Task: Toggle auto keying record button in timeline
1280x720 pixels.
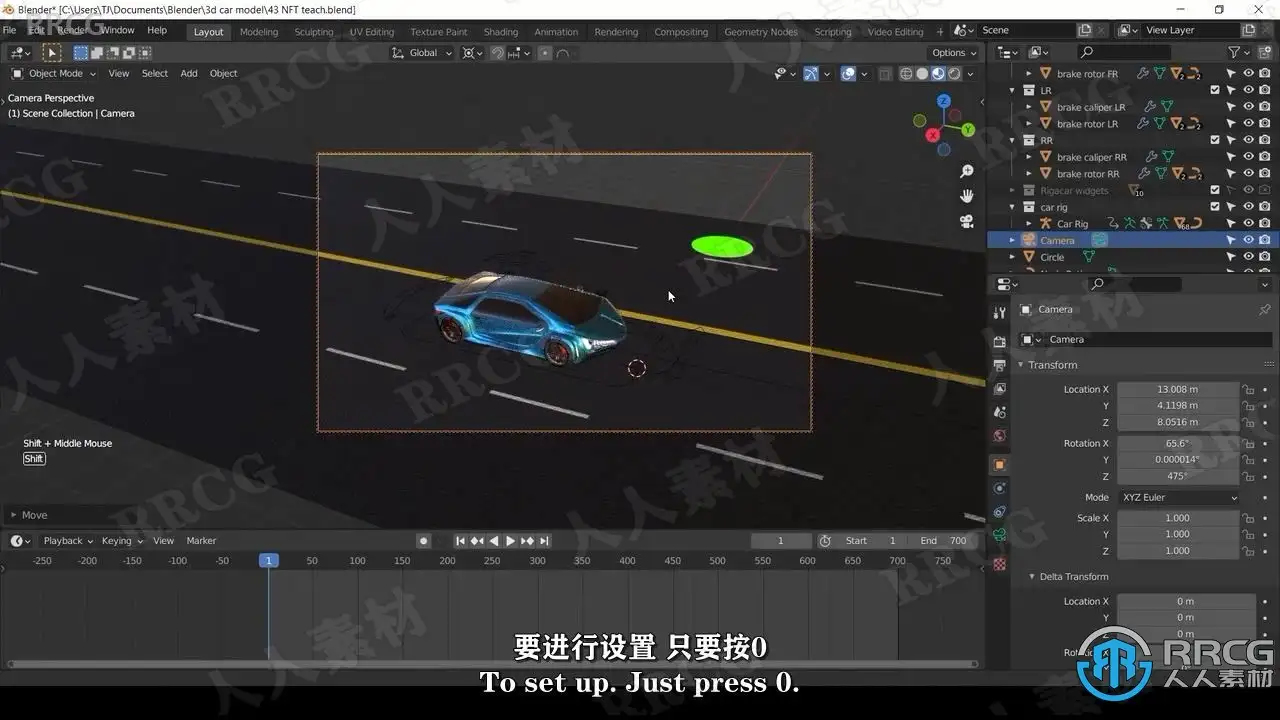Action: coord(423,541)
